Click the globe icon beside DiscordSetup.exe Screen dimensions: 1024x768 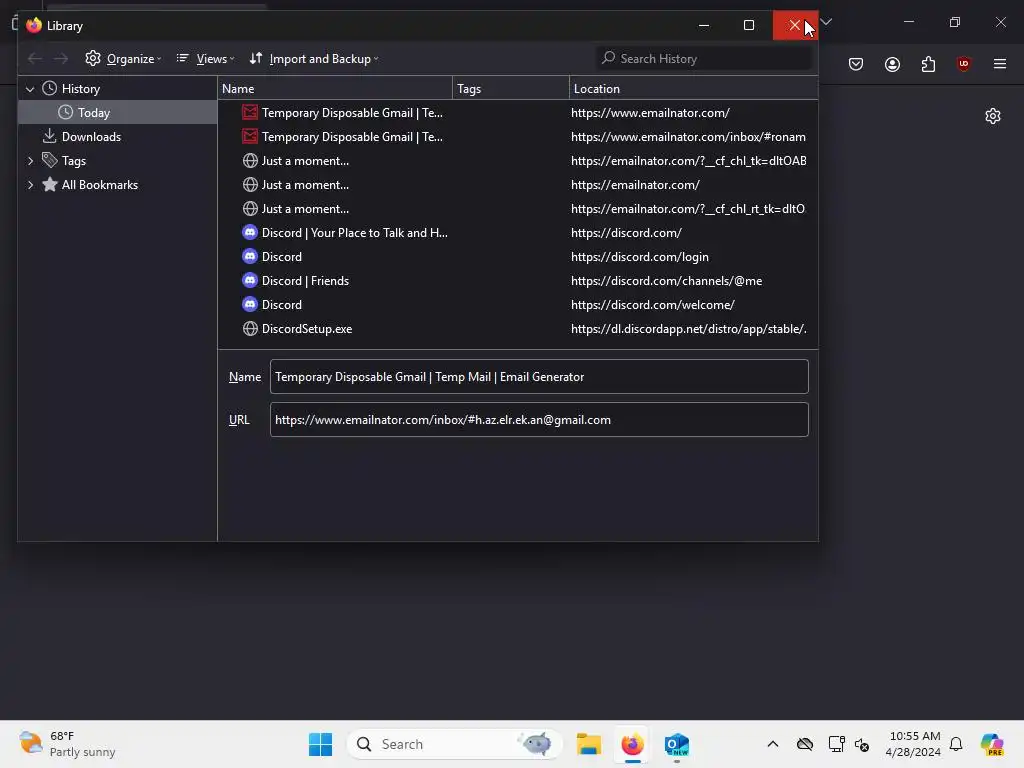coord(250,329)
